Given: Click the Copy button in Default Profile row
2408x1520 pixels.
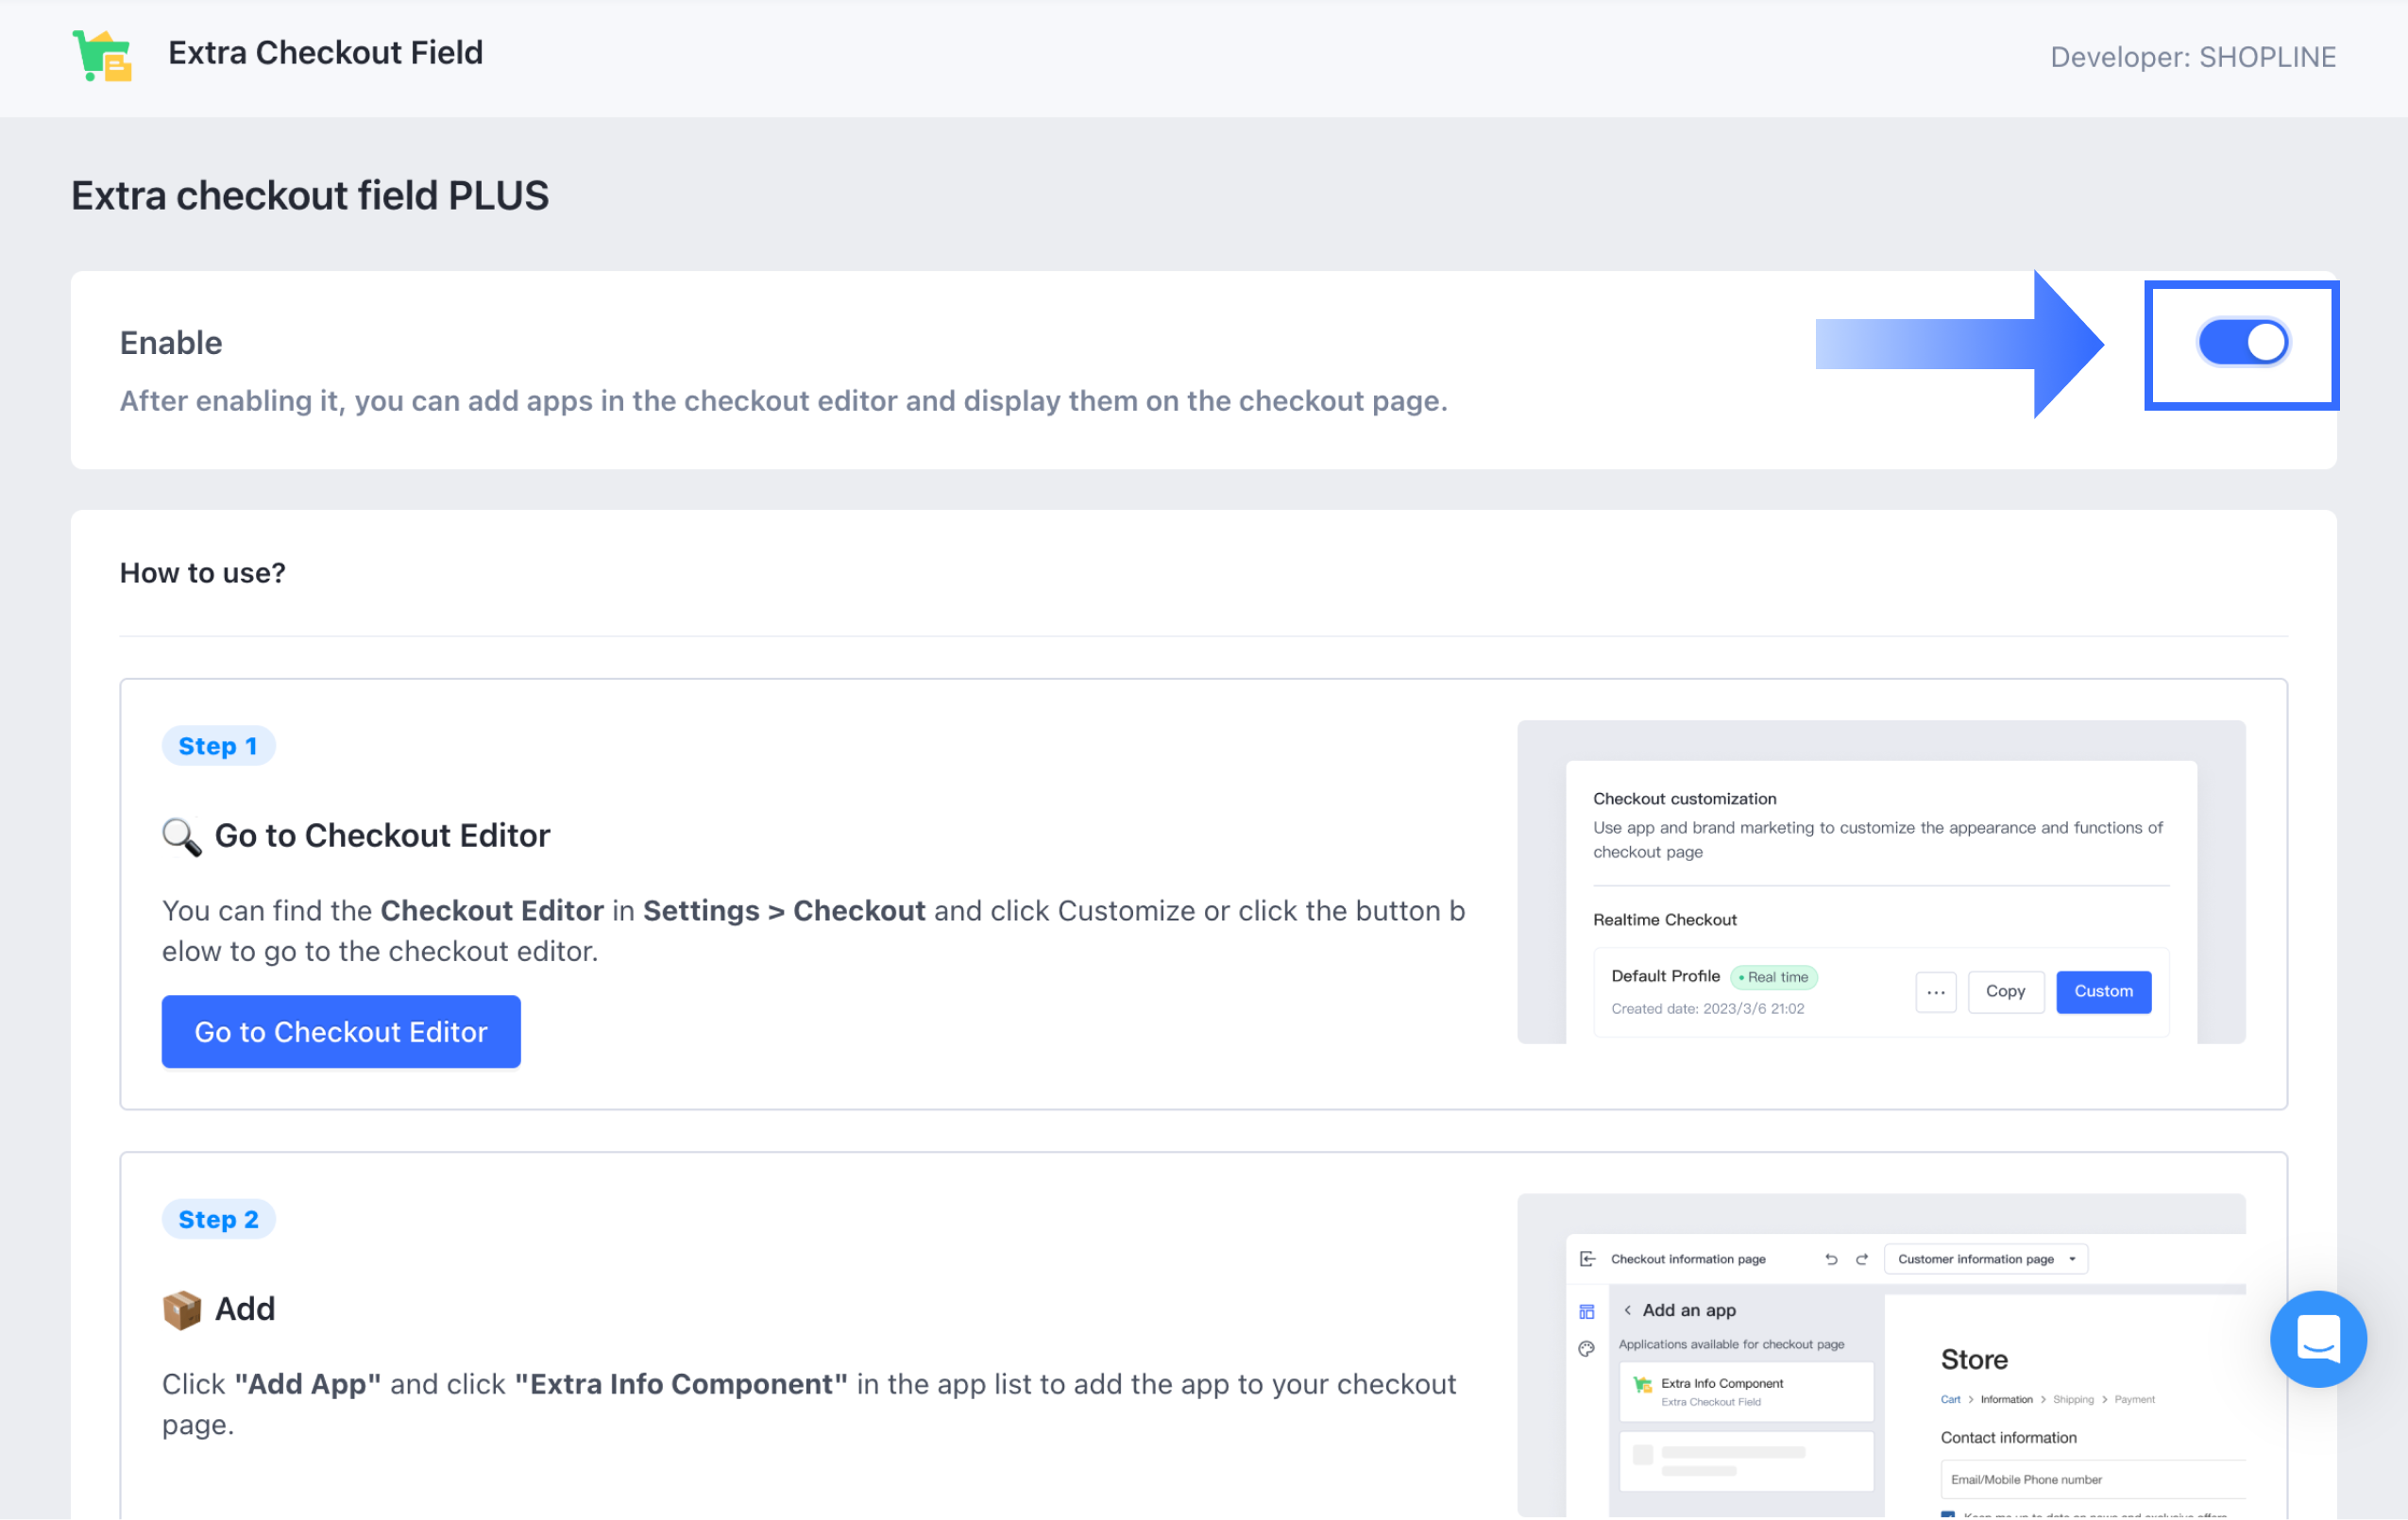Looking at the screenshot, I should [2005, 991].
